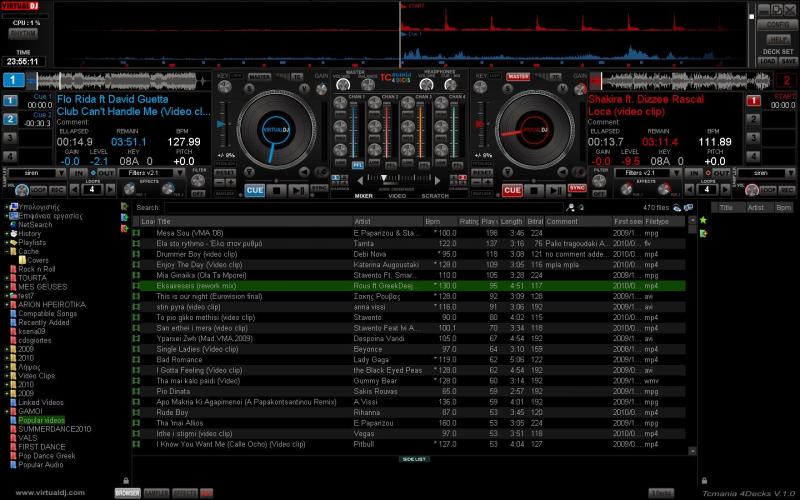Enable MASTER on the left deck
This screenshot has width=800, height=500.
coord(259,77)
